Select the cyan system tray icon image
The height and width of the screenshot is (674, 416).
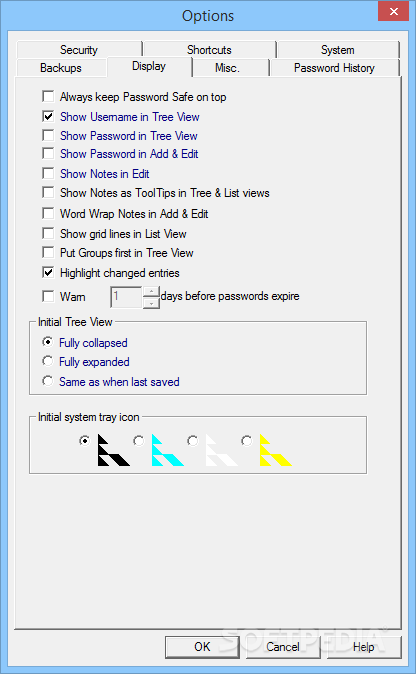[x=168, y=450]
